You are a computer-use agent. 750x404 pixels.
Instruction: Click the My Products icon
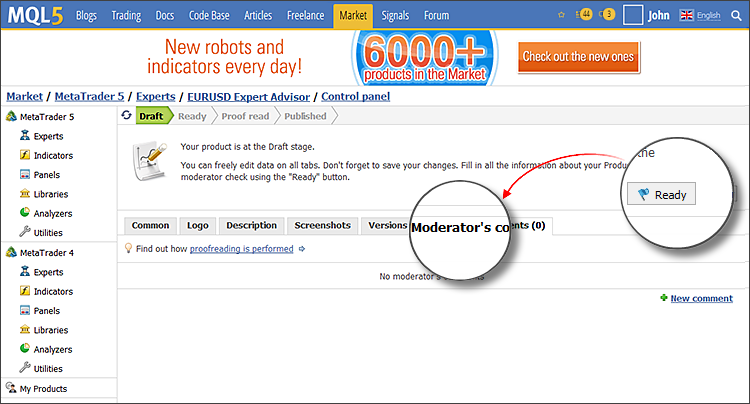(11, 387)
